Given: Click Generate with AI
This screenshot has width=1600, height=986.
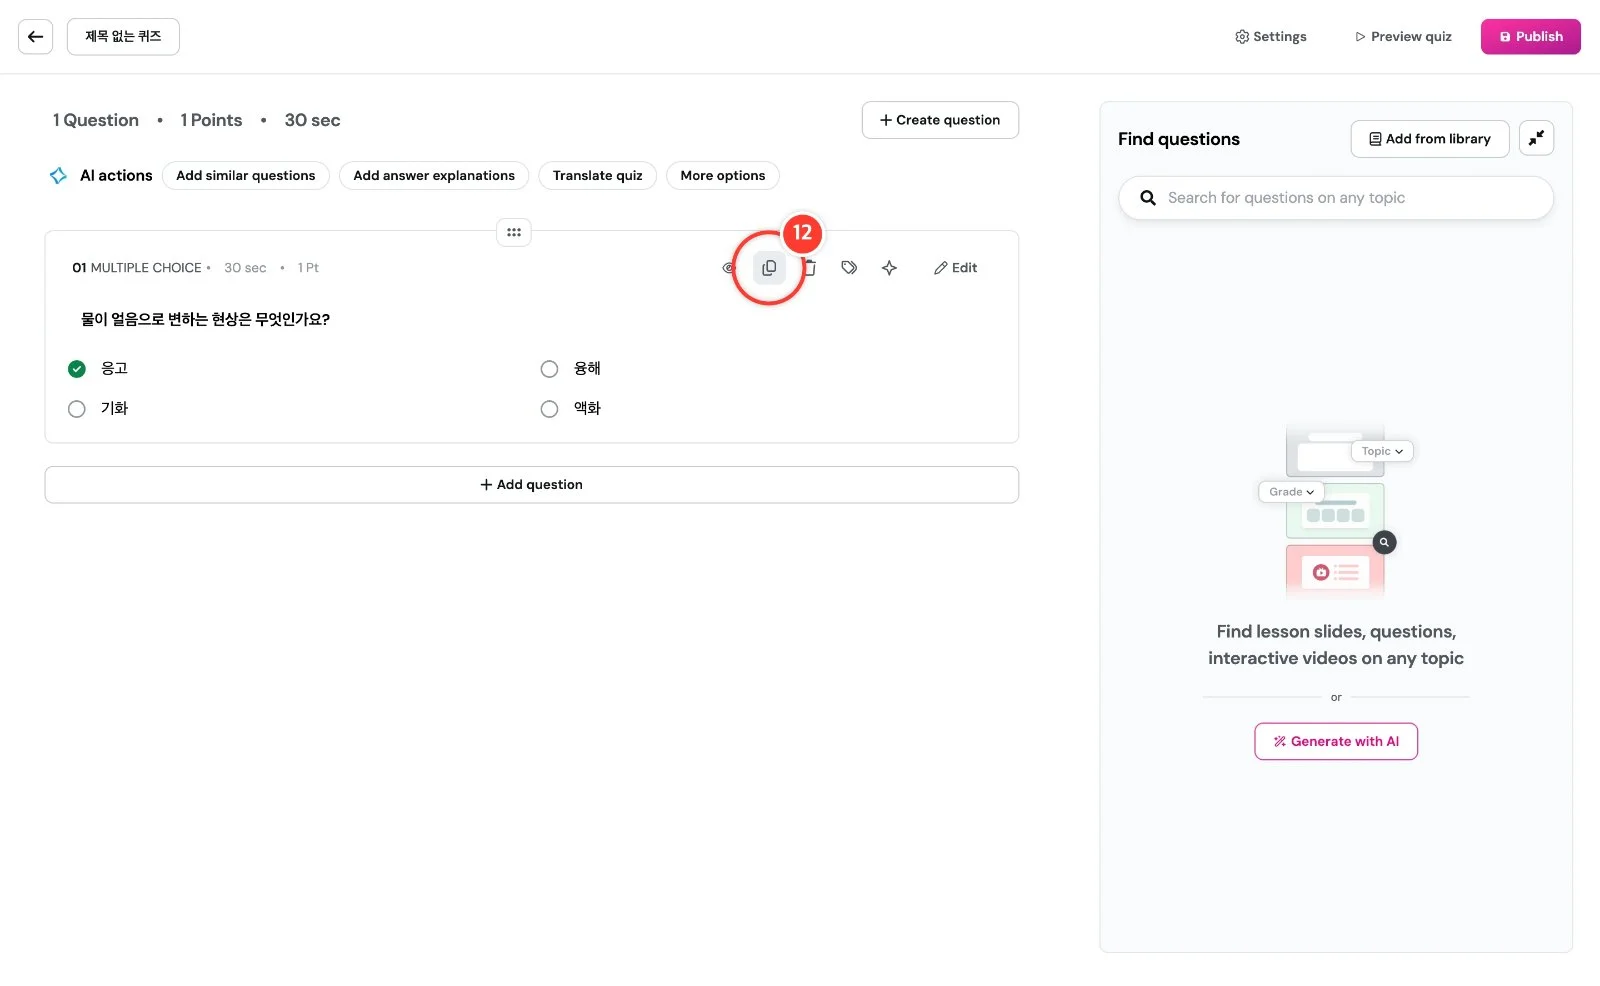Looking at the screenshot, I should pyautogui.click(x=1336, y=742).
